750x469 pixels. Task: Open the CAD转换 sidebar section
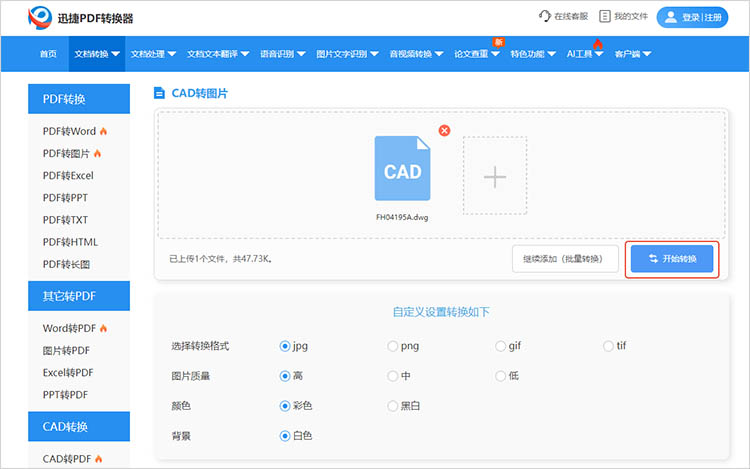79,426
